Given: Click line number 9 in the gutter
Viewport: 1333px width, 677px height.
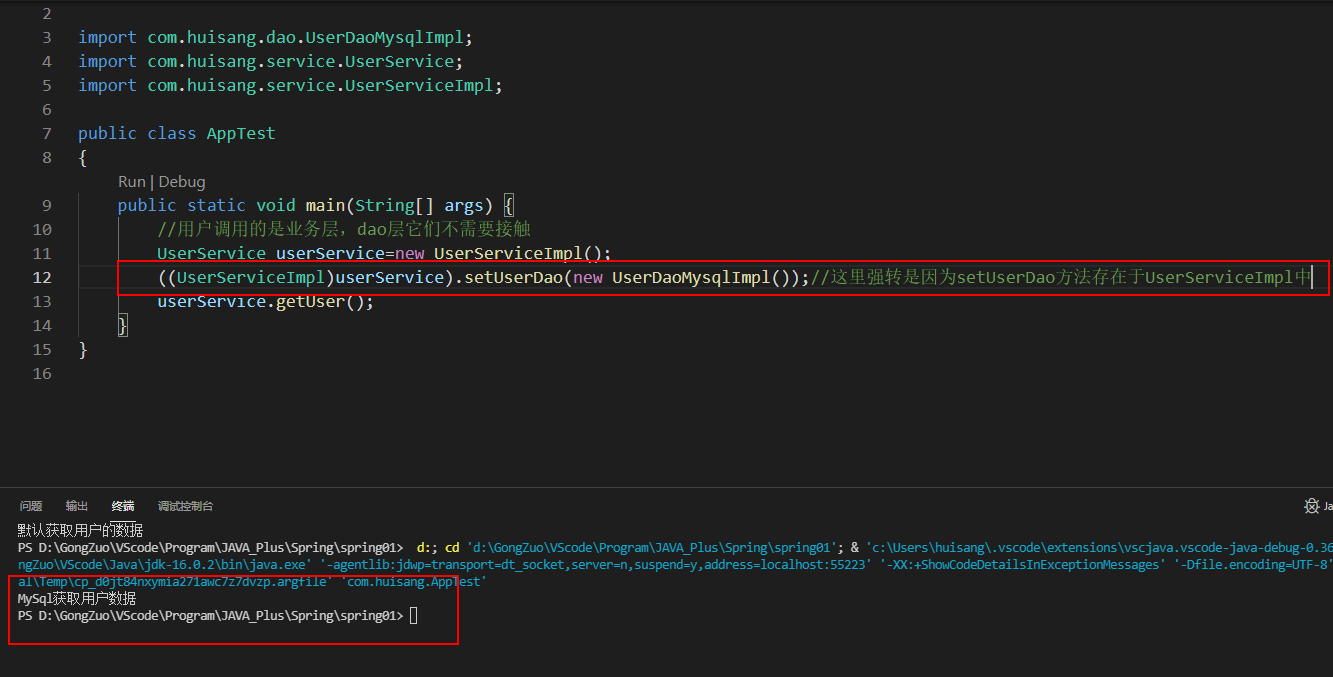Looking at the screenshot, I should coord(46,205).
